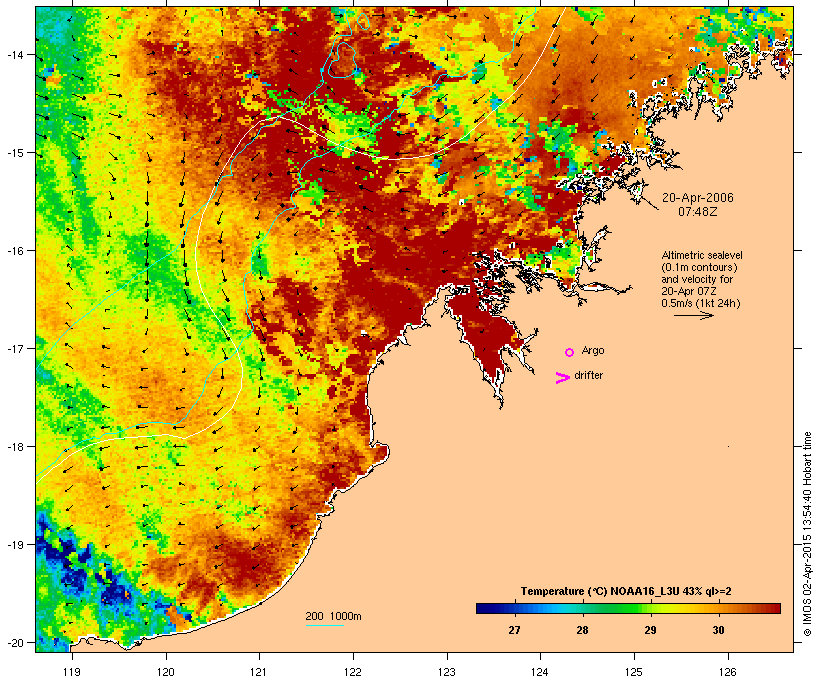Click the longitude label 122

pyautogui.click(x=353, y=672)
